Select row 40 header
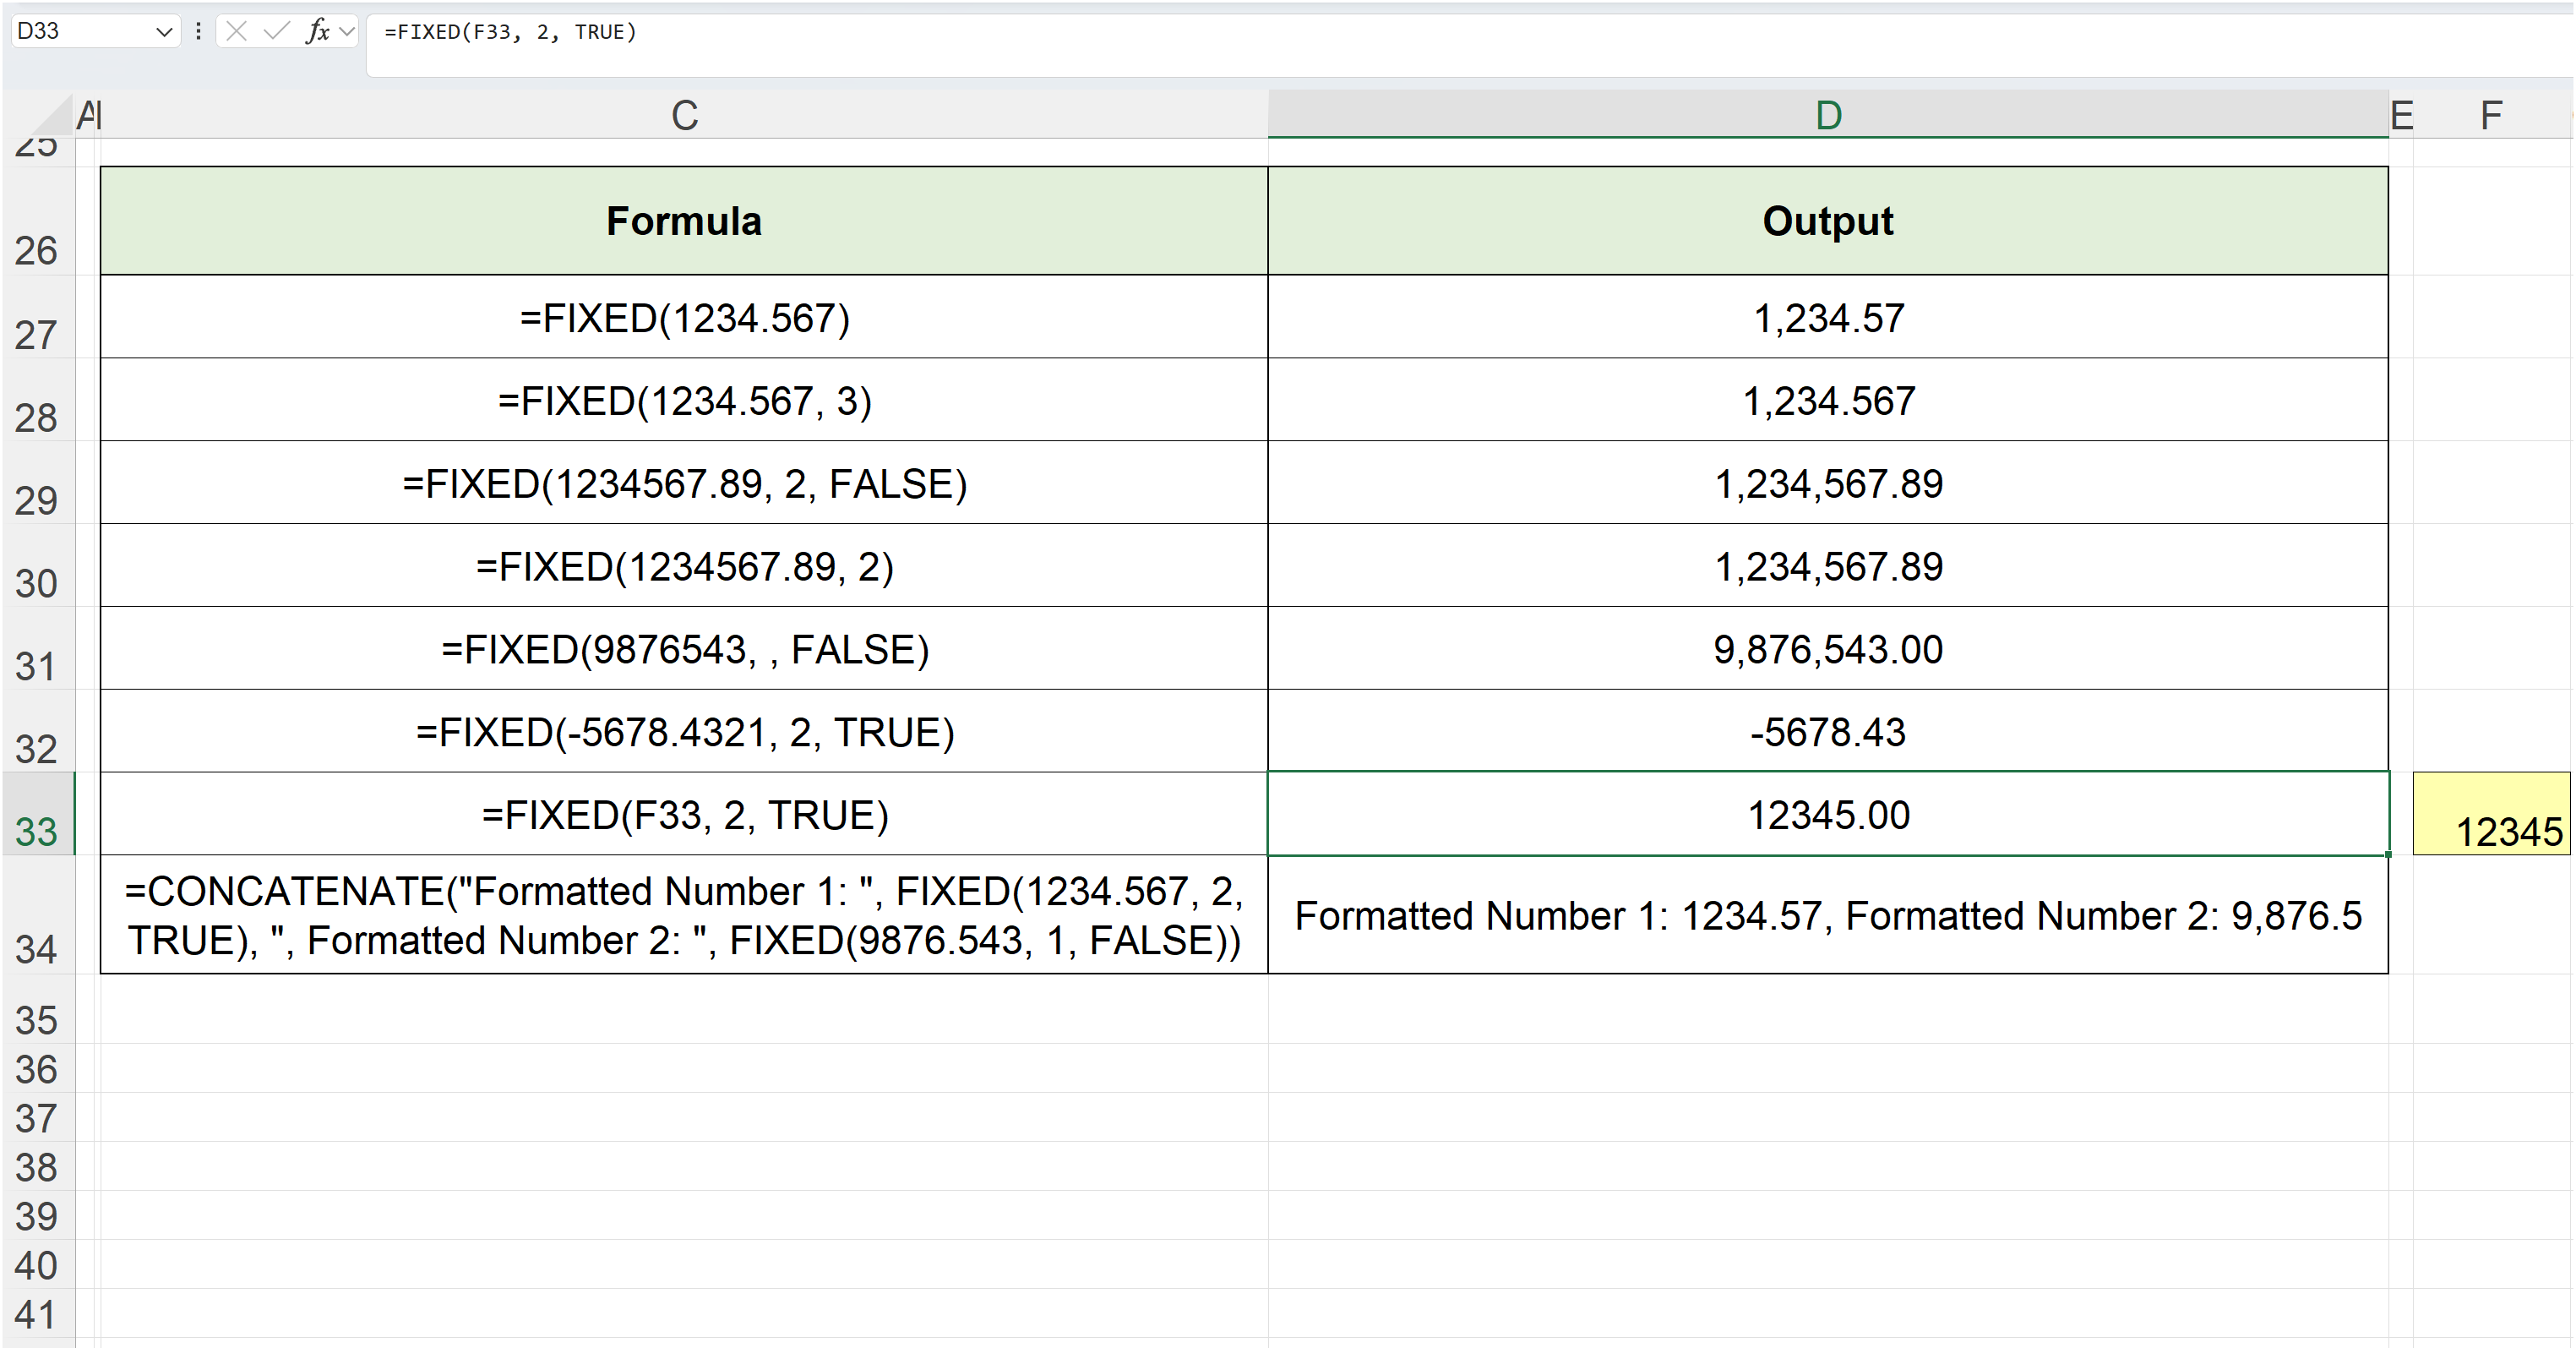The width and height of the screenshot is (2576, 1348). pos(37,1265)
